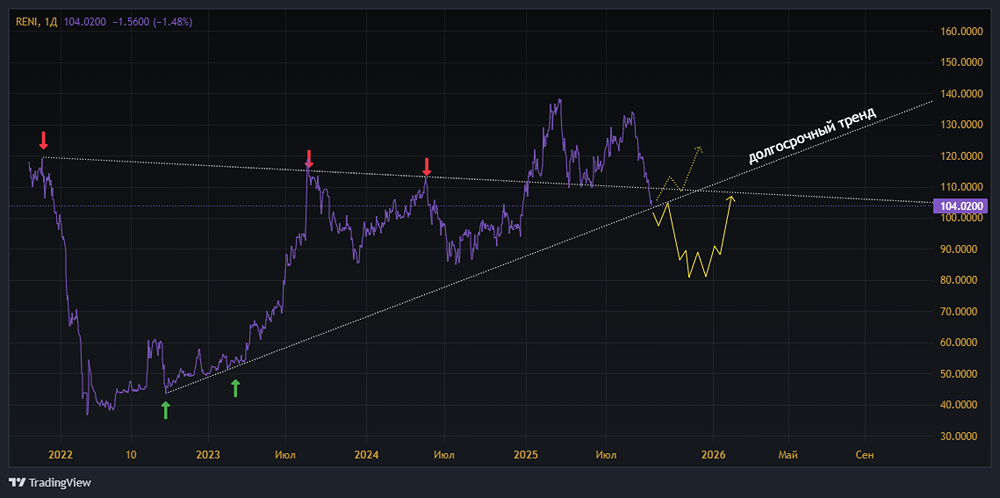Select the долгосрочный тренд text label

[811, 135]
